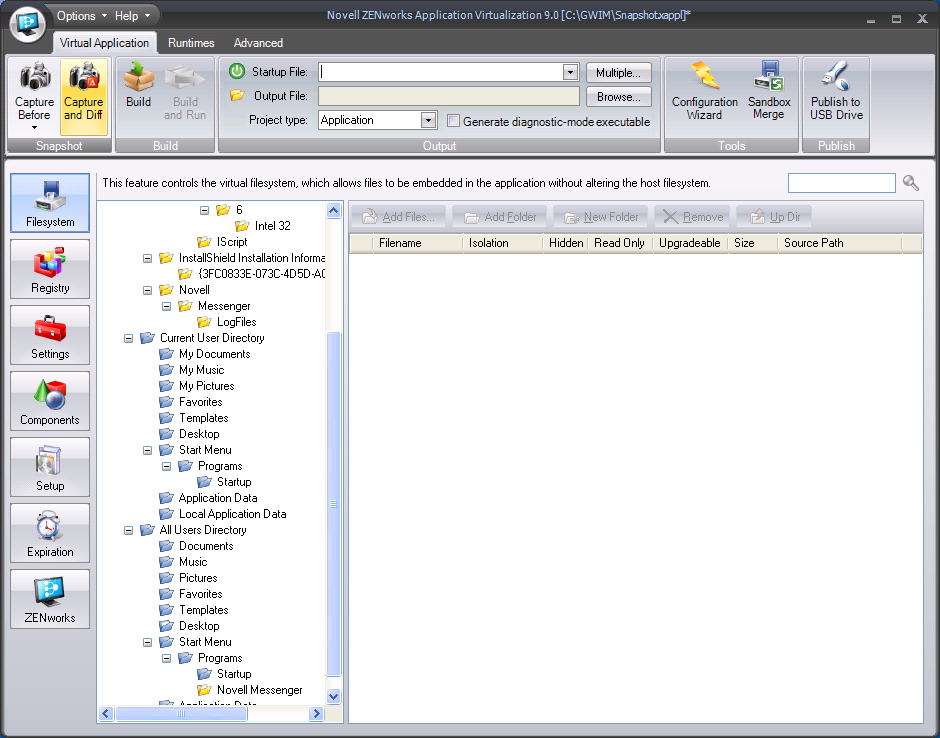Launch Sandbox Merge tool
Viewport: 940px width, 738px height.
[769, 92]
